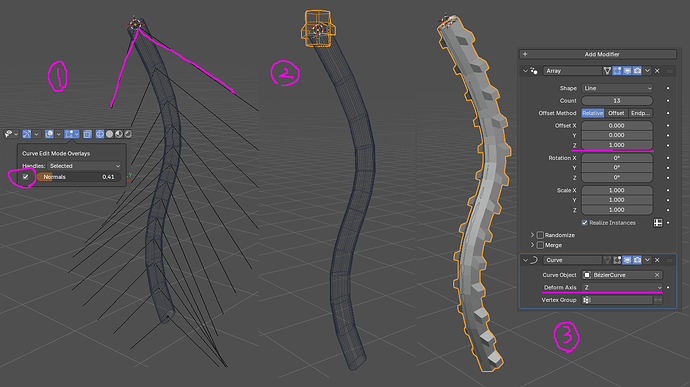Viewport: 690px width, 387px height.
Task: Open the Handles Selected dropdown
Action: click(84, 166)
